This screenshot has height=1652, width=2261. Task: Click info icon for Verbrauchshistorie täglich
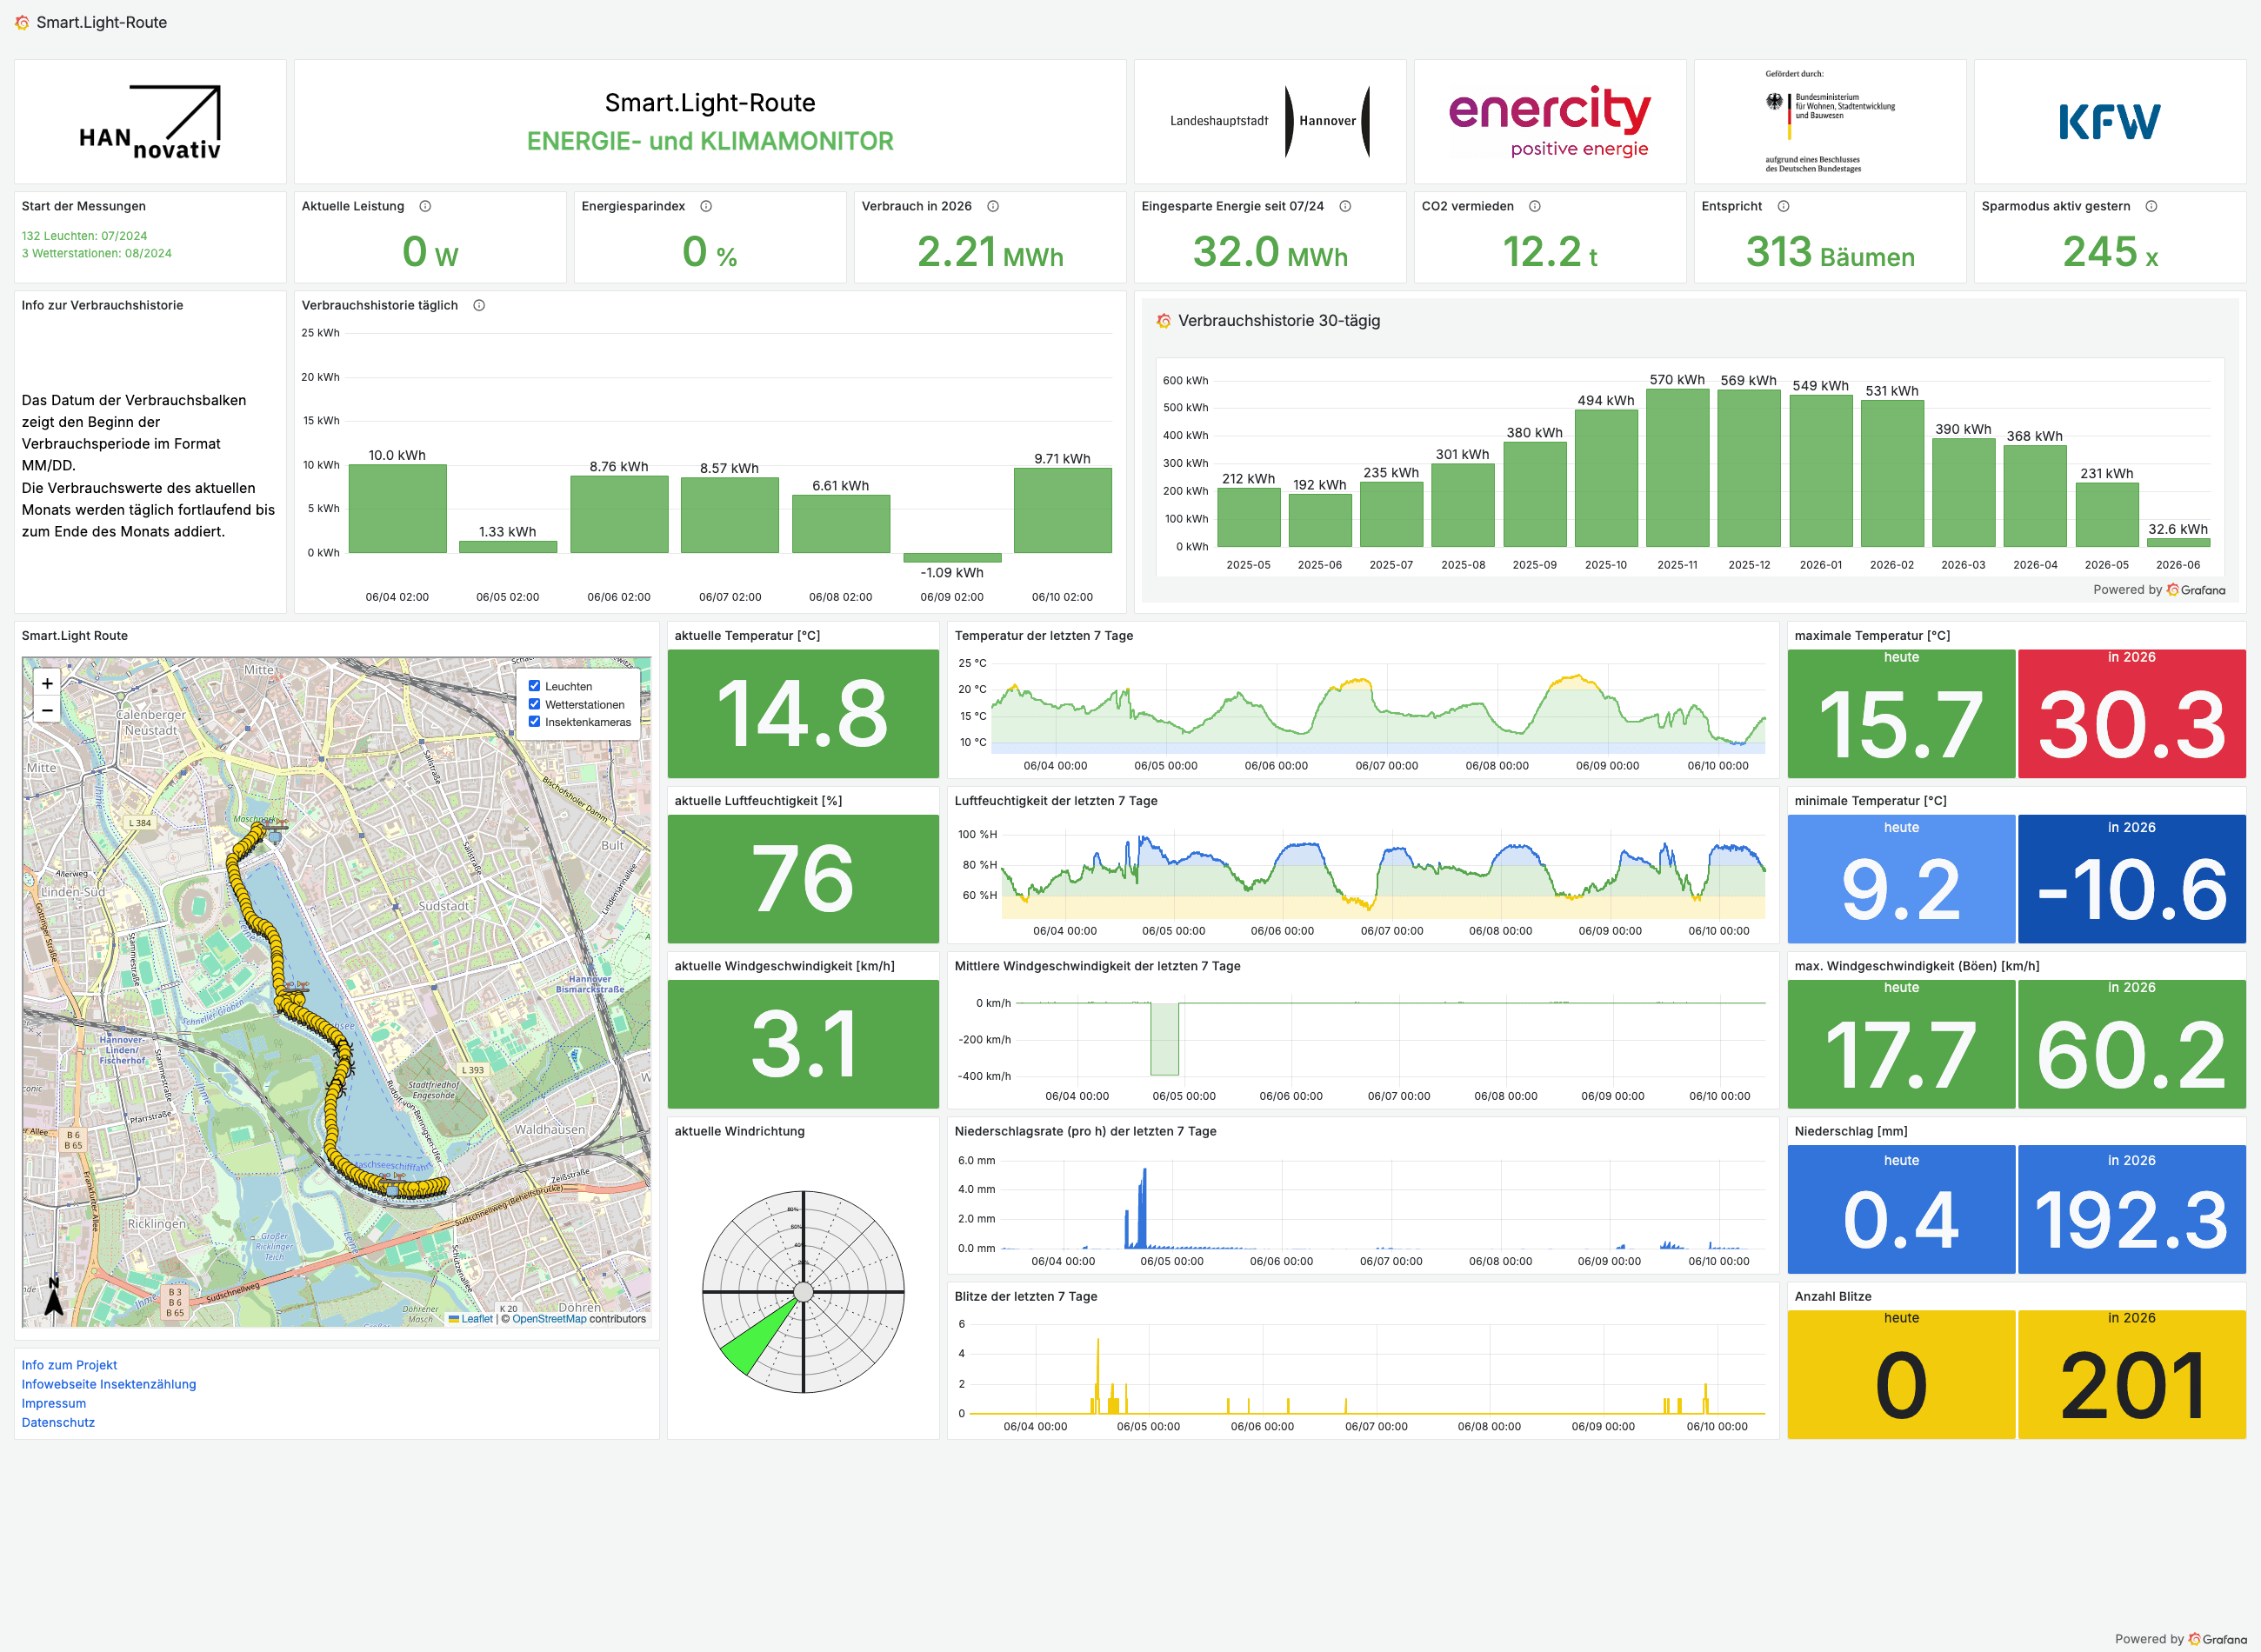[479, 305]
